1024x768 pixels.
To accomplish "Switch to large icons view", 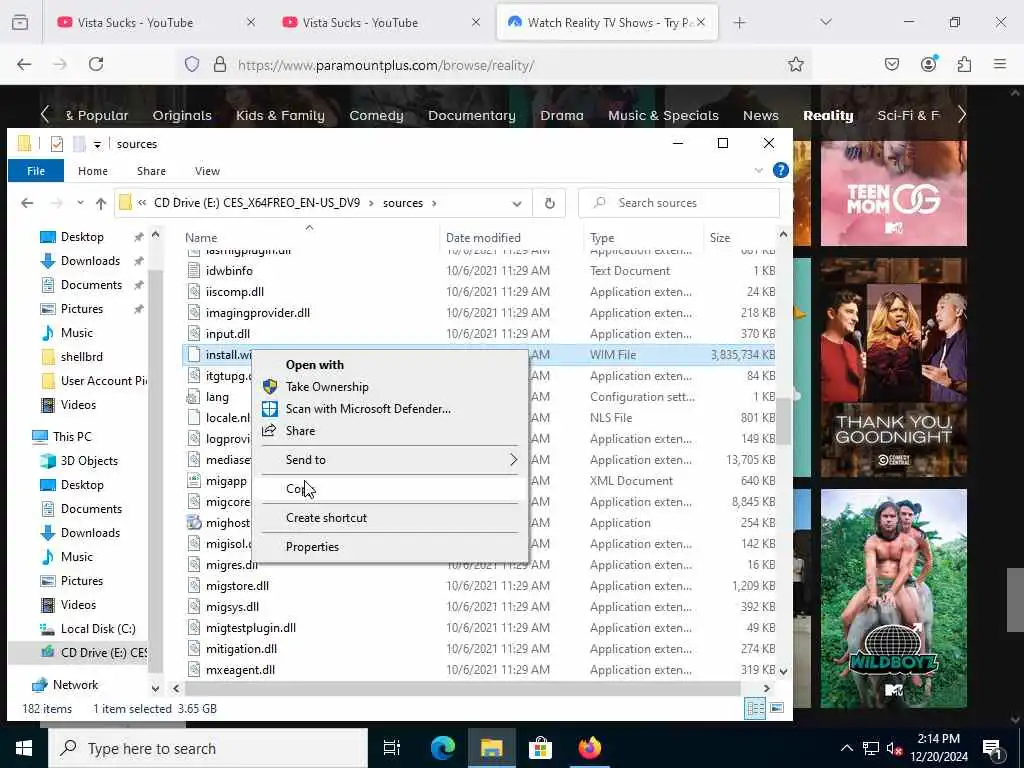I will (777, 708).
